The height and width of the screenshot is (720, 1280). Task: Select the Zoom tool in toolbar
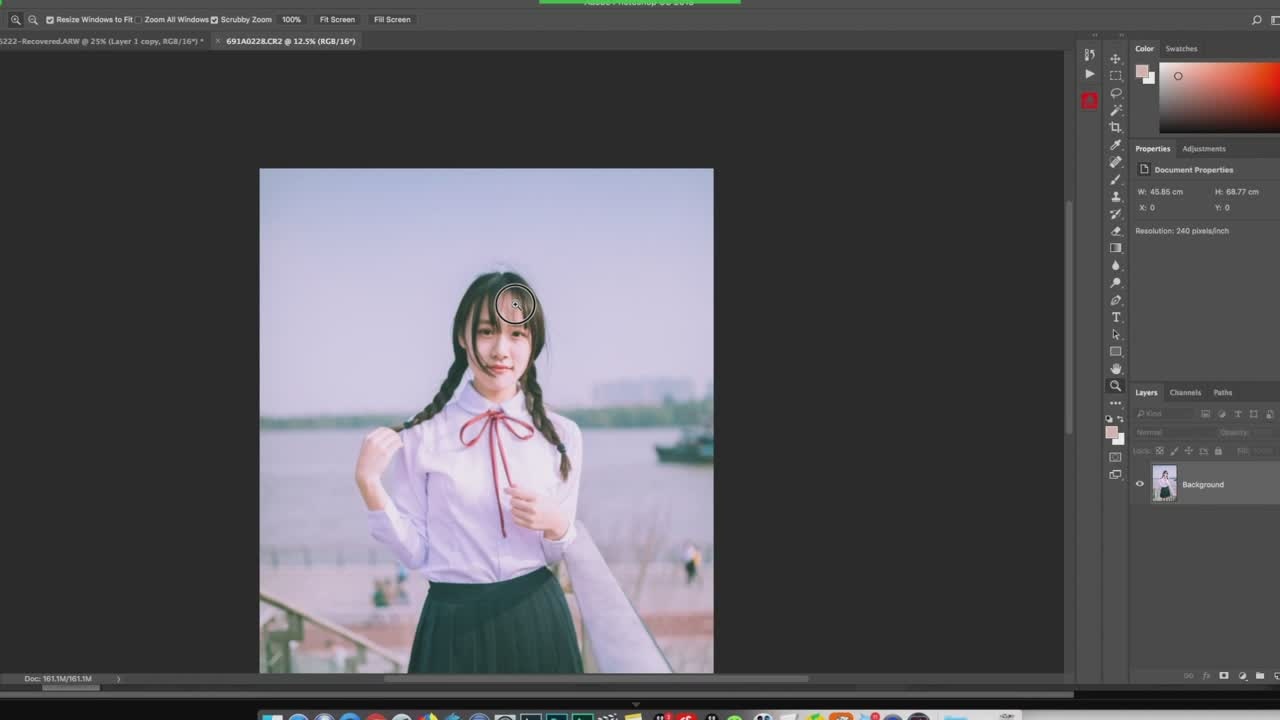tap(1116, 386)
